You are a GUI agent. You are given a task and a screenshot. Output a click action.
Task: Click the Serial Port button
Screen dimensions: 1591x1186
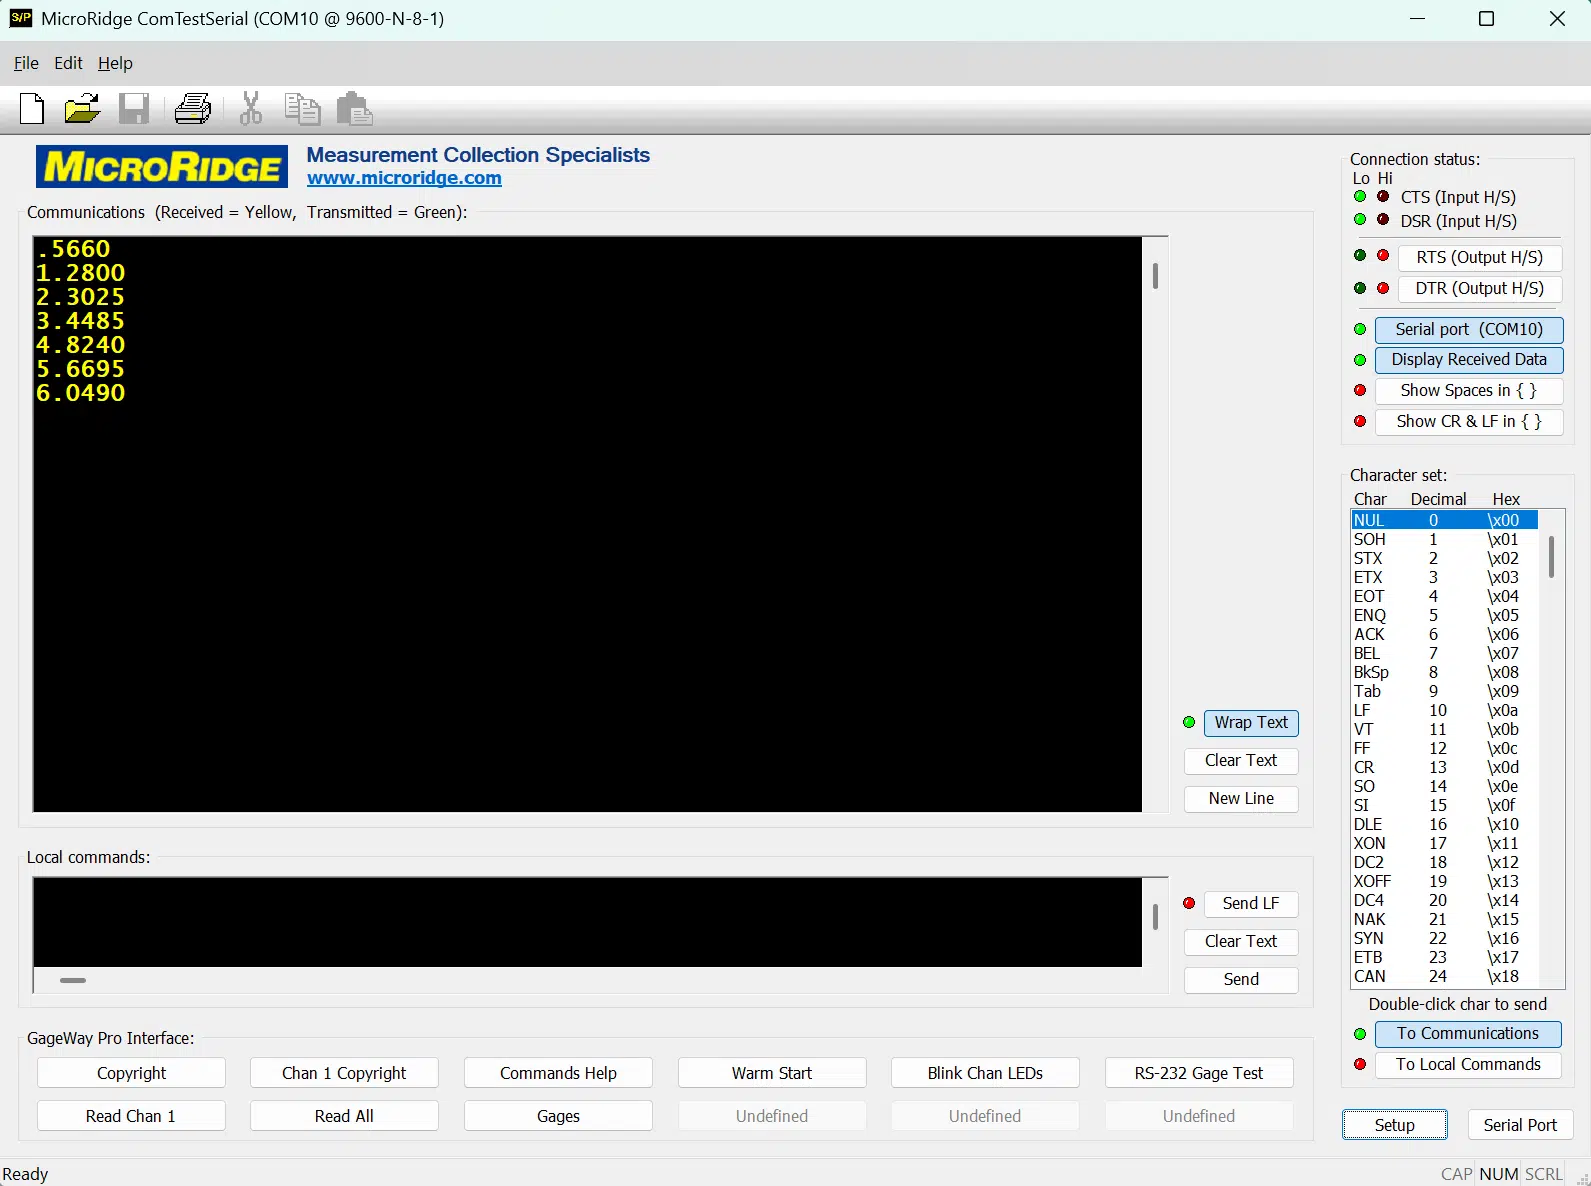(1519, 1125)
